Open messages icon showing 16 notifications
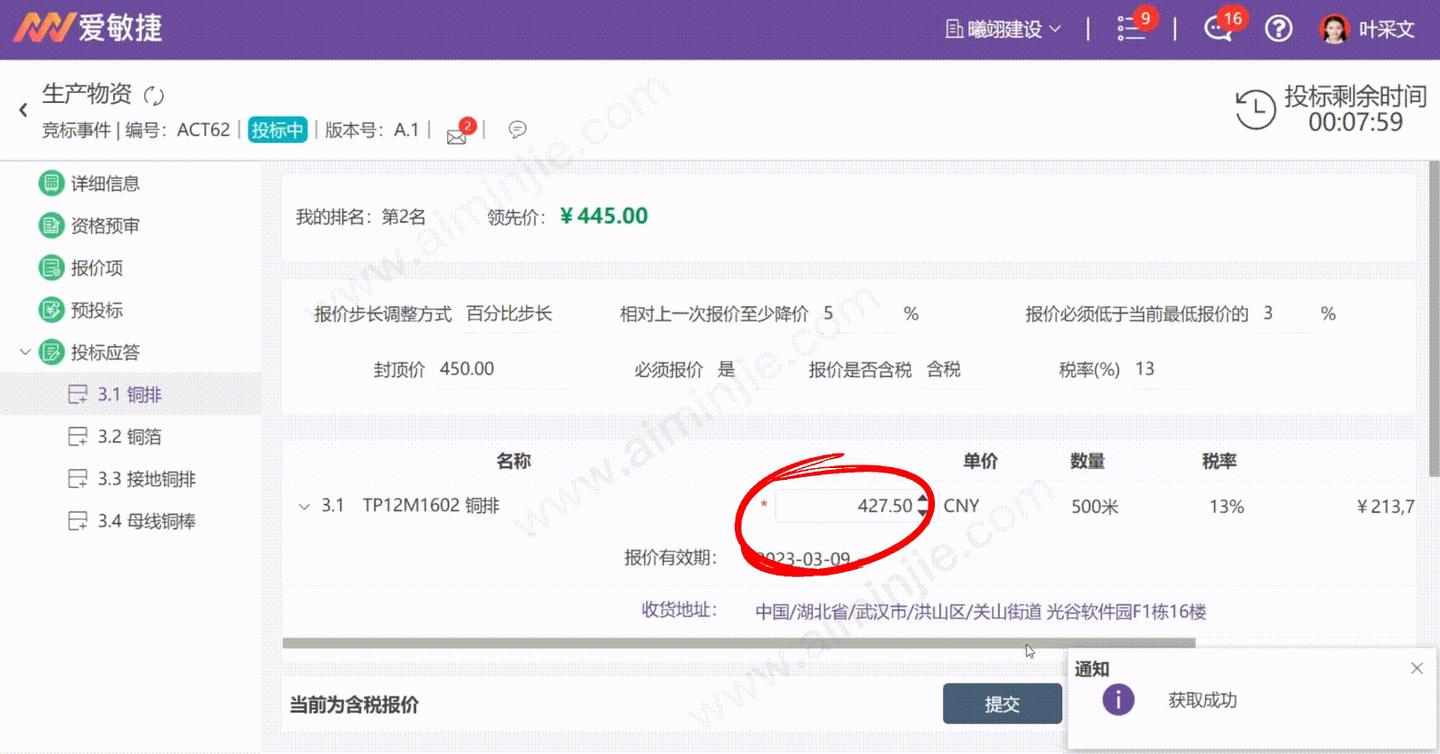Screen dimensions: 1440x754 [x=1216, y=31]
